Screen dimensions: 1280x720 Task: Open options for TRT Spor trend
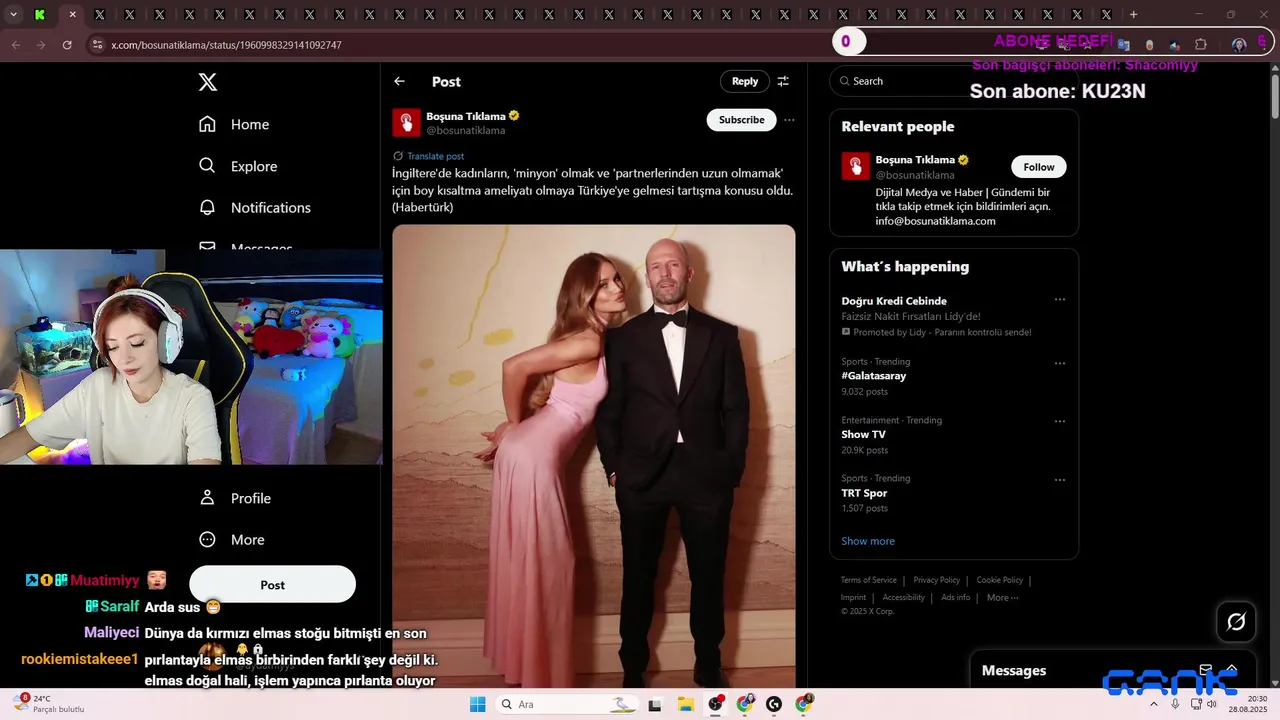click(x=1060, y=480)
